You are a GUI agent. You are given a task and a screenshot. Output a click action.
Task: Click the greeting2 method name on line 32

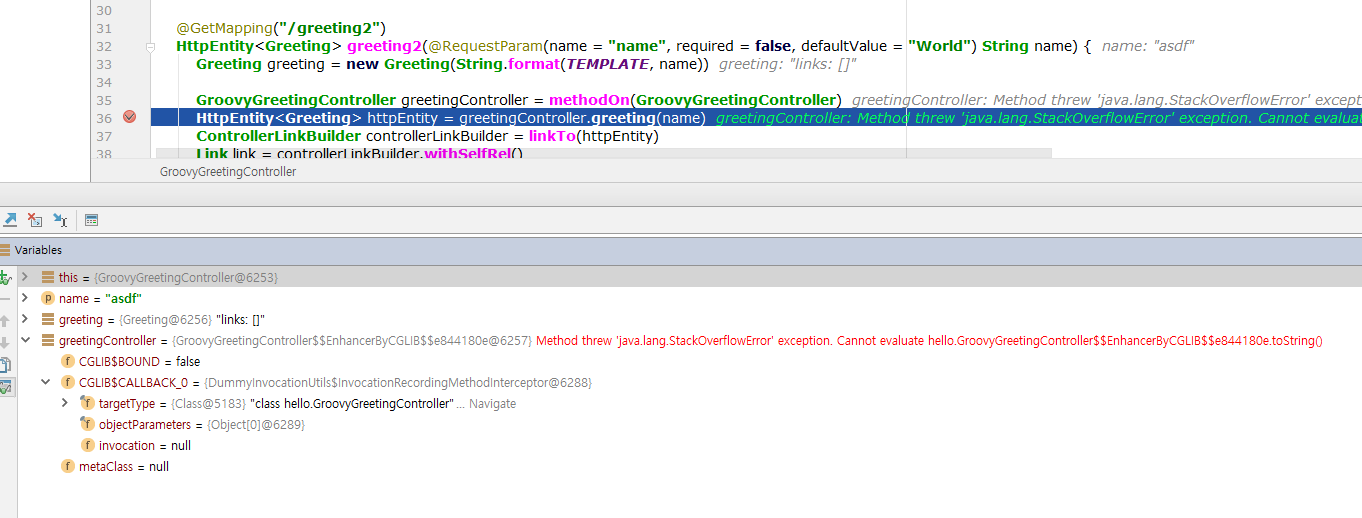pyautogui.click(x=384, y=46)
